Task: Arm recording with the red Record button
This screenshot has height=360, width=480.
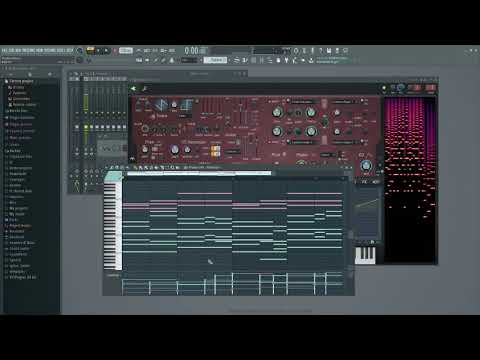Action: pyautogui.click(x=114, y=51)
